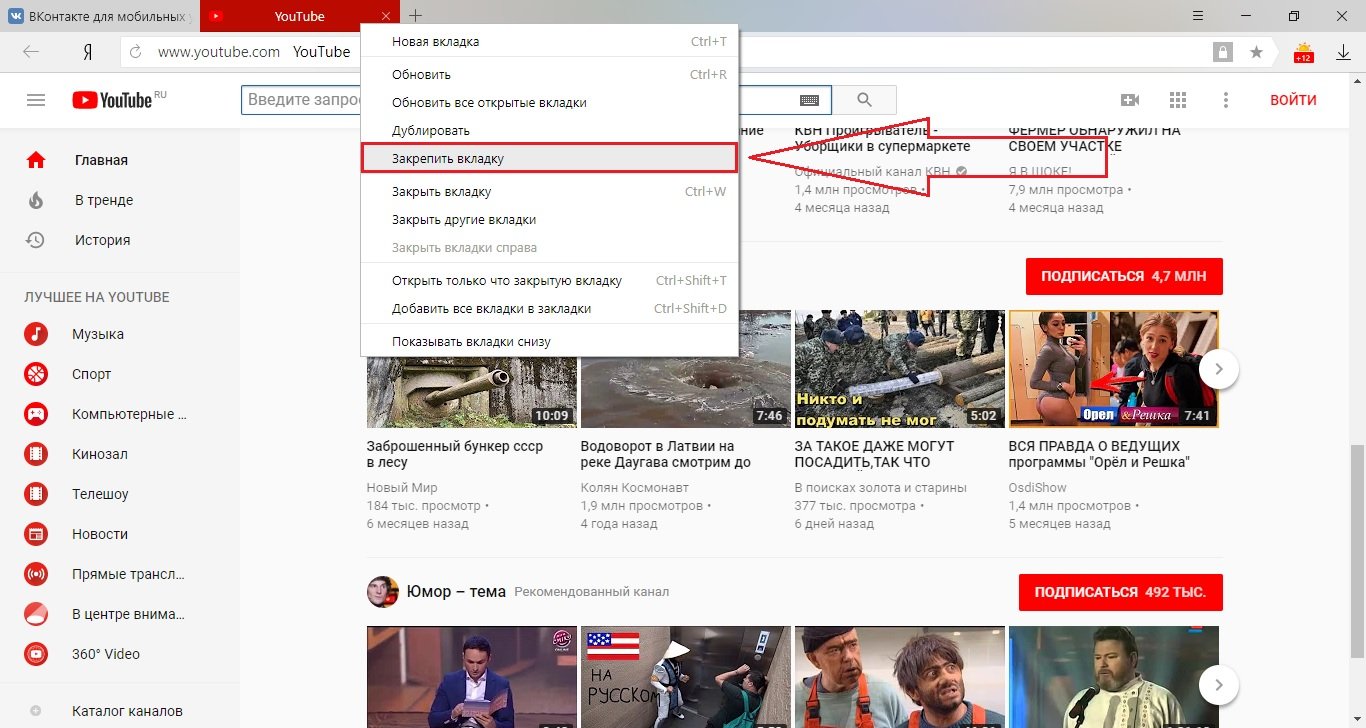Reload page with the address bar refresh icon
The image size is (1366, 728).
tap(137, 52)
